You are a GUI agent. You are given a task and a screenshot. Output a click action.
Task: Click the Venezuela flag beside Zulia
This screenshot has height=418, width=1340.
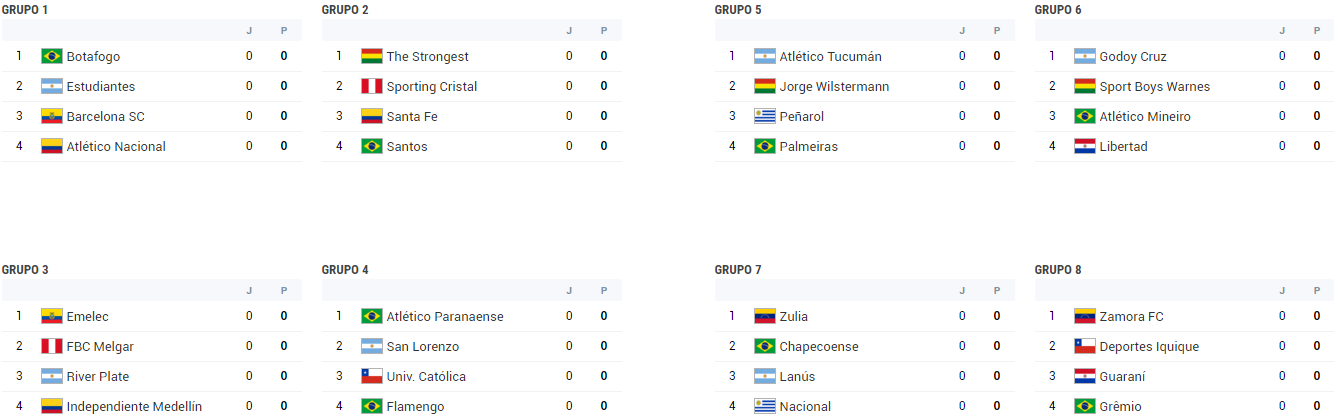[764, 316]
